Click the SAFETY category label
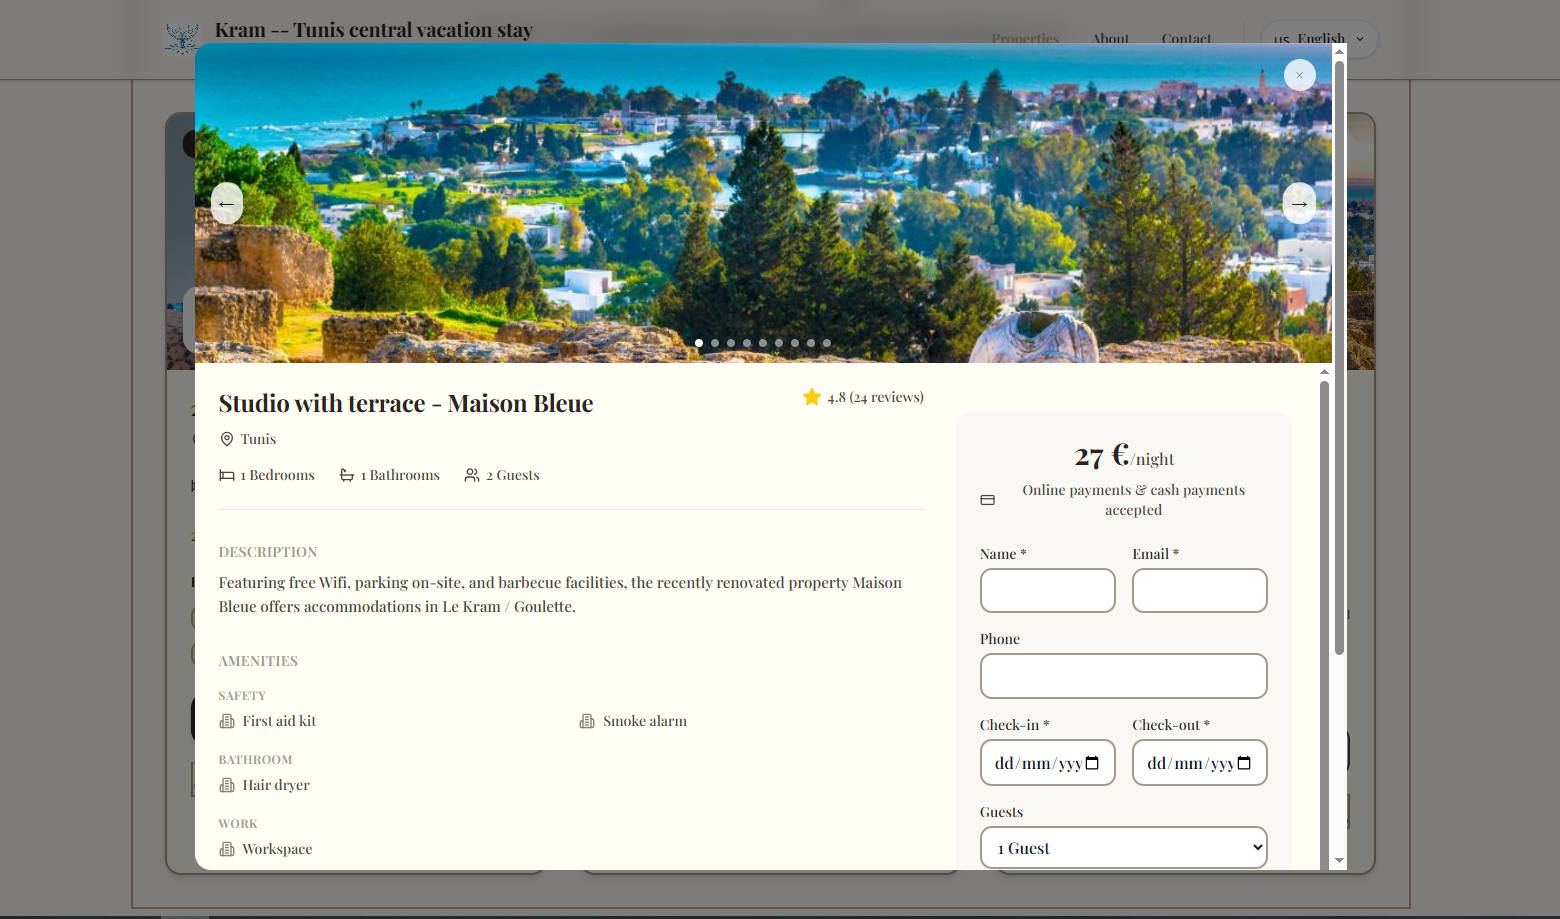The image size is (1560, 919). click(x=242, y=696)
